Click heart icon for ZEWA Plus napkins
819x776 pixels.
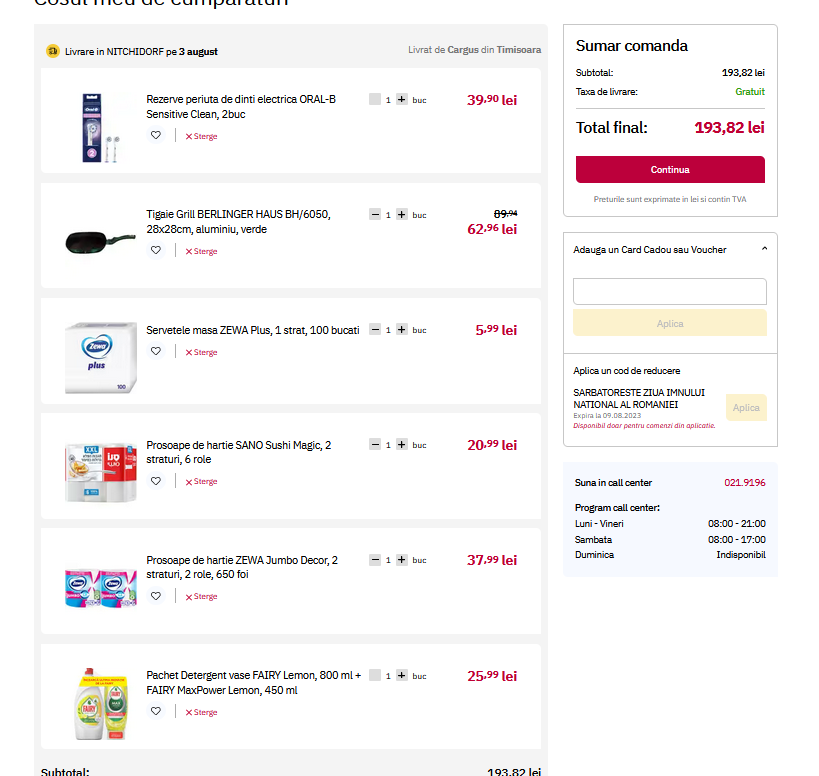coord(156,352)
